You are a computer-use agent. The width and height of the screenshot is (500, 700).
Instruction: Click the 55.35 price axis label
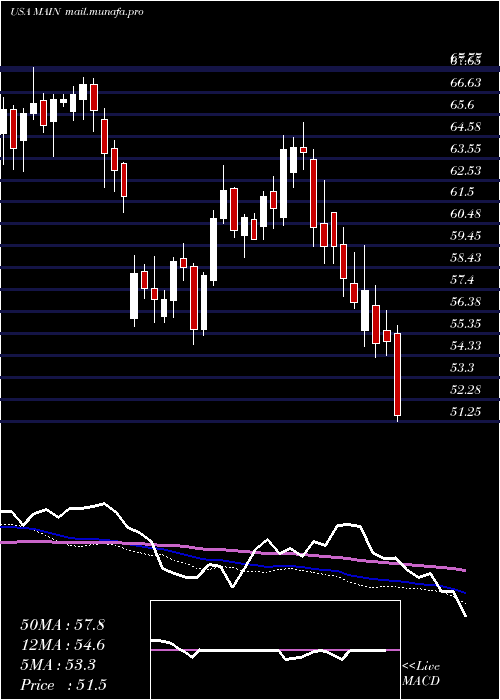point(466,324)
